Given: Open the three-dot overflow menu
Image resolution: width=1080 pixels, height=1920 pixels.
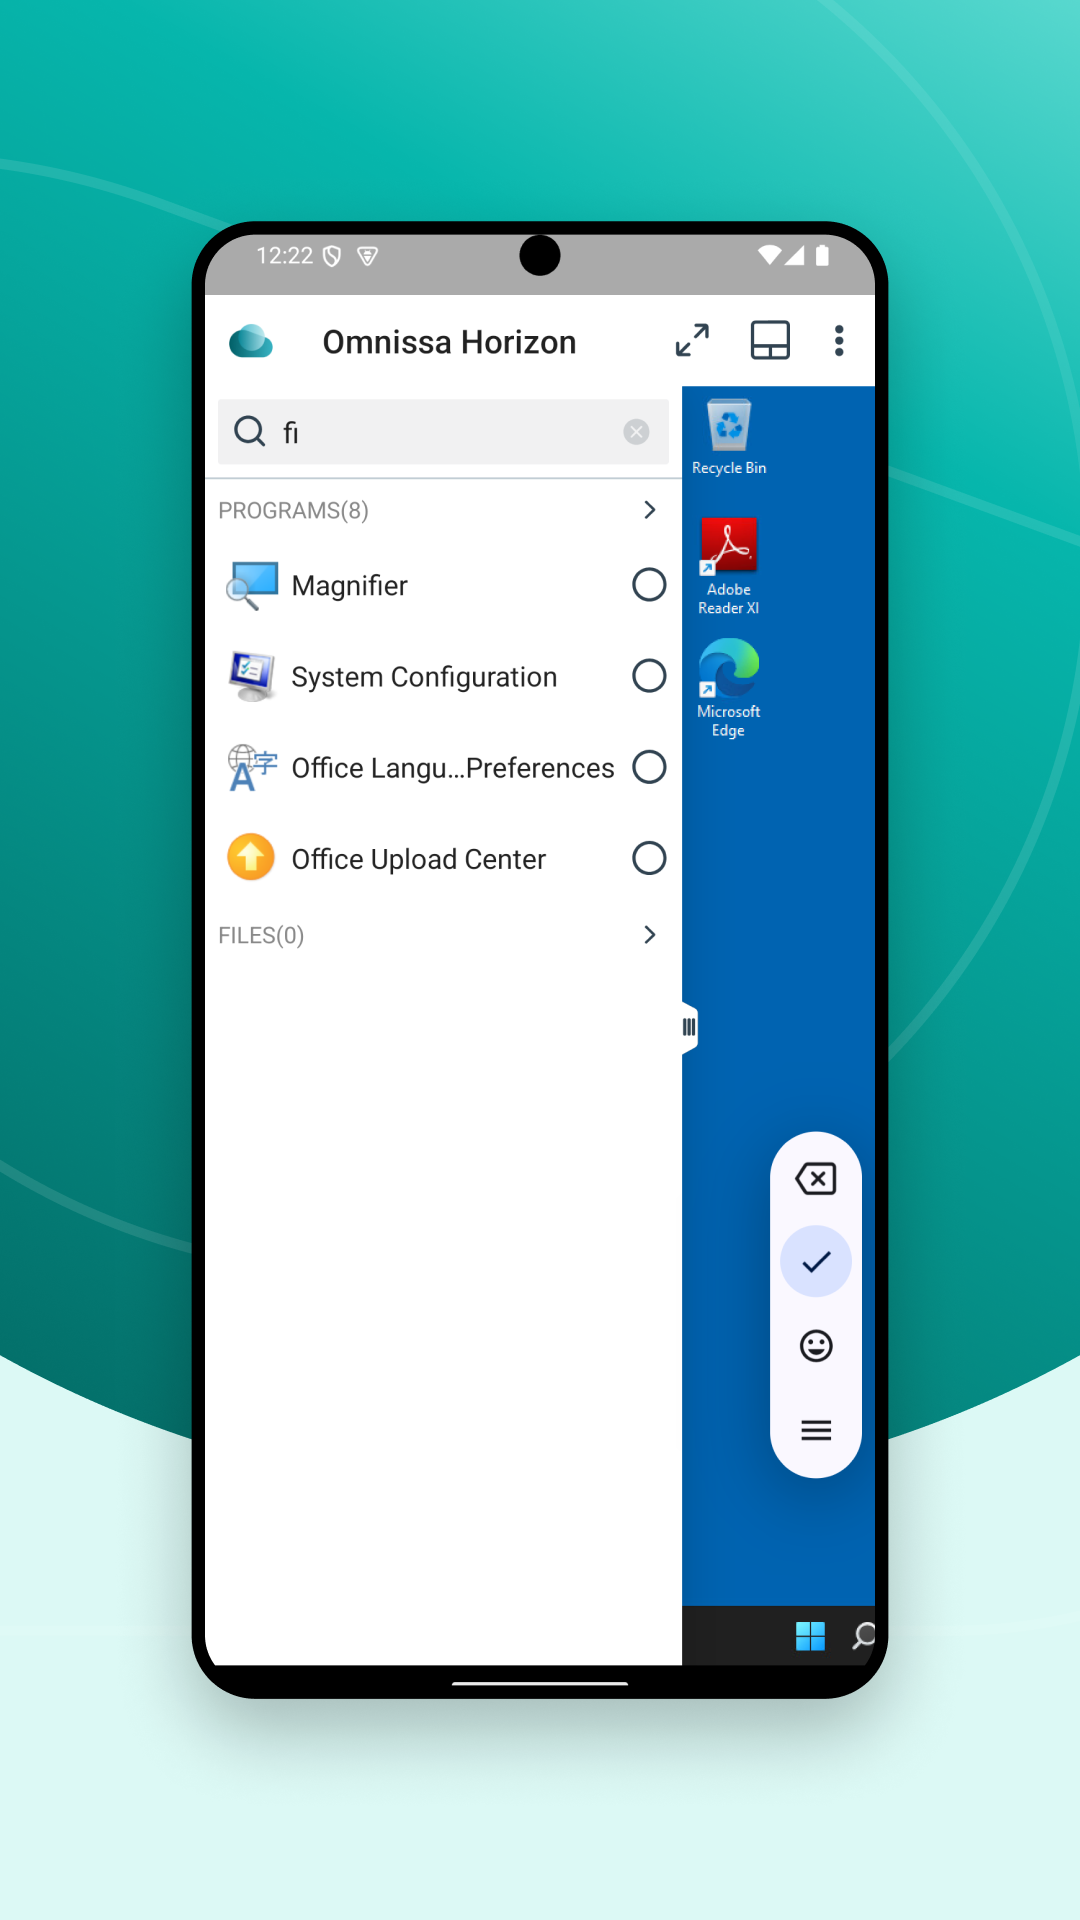Looking at the screenshot, I should (839, 341).
